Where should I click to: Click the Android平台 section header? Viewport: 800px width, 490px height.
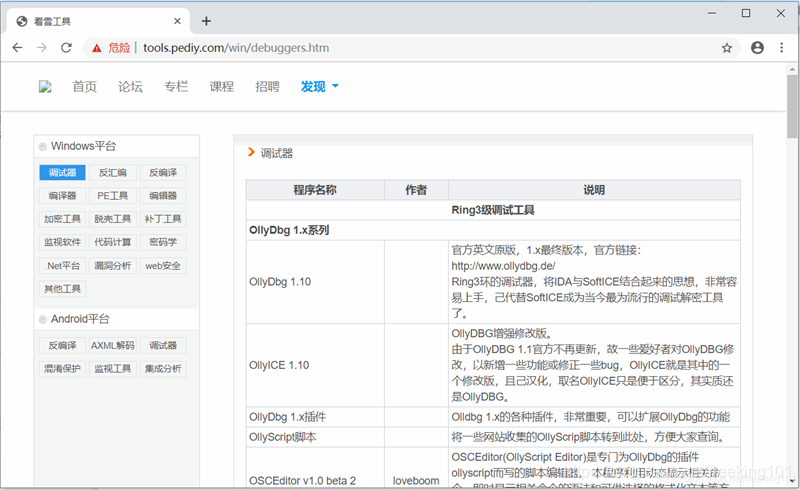pyautogui.click(x=80, y=319)
